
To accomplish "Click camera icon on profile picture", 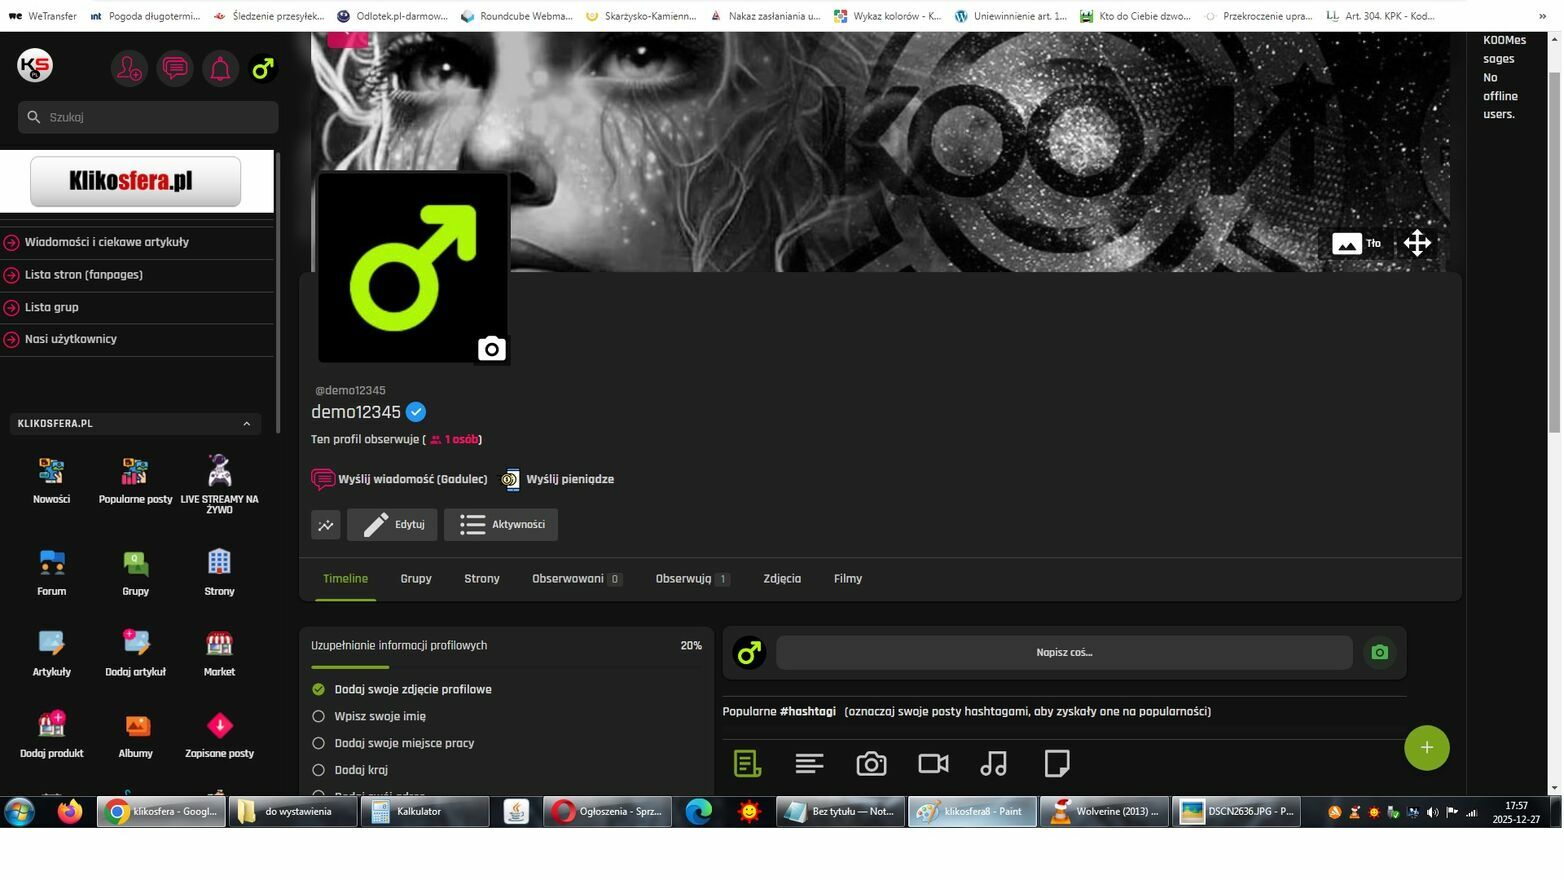I will (491, 349).
